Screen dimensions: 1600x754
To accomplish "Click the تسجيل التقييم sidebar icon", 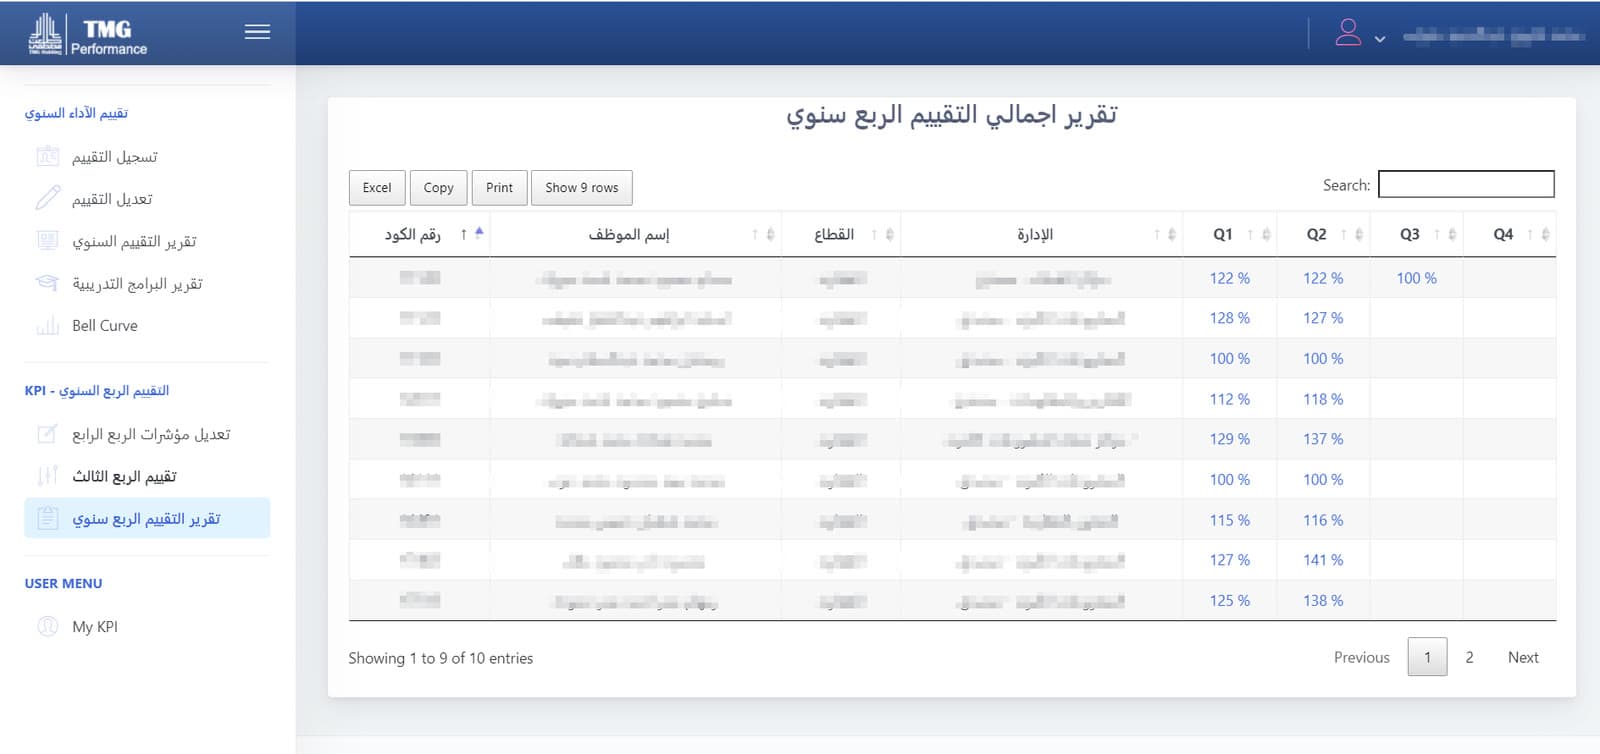I will click(x=47, y=156).
